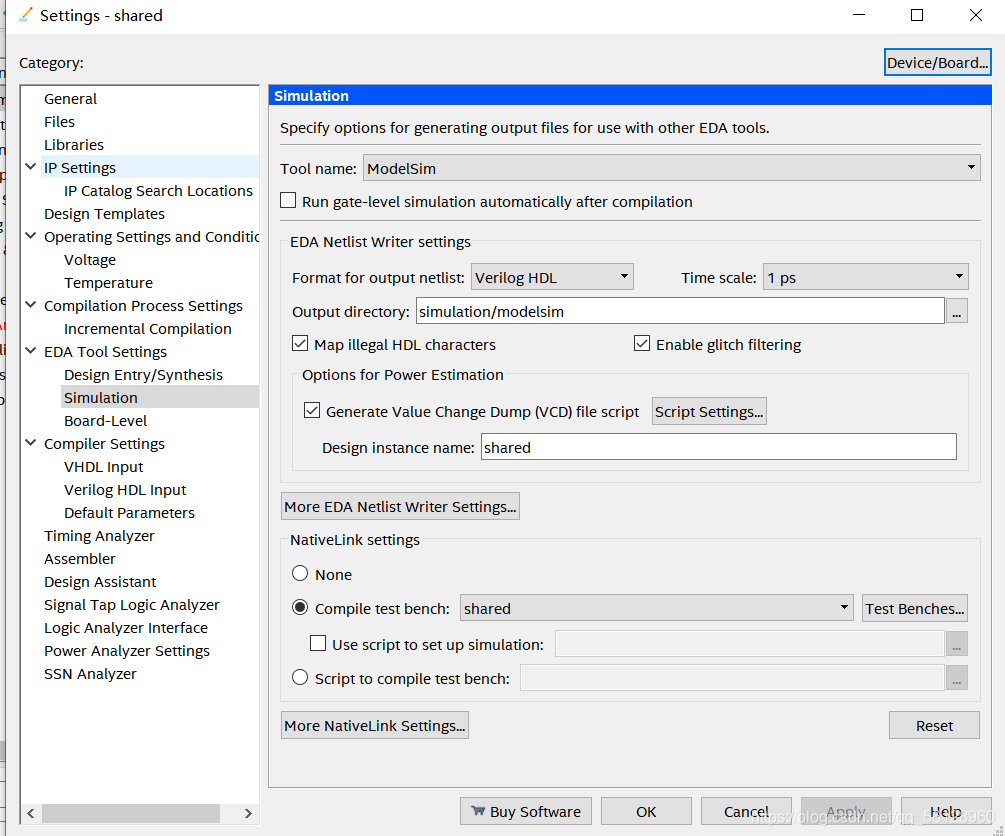Click category list scroll left arrow
The height and width of the screenshot is (836, 1005).
click(31, 814)
